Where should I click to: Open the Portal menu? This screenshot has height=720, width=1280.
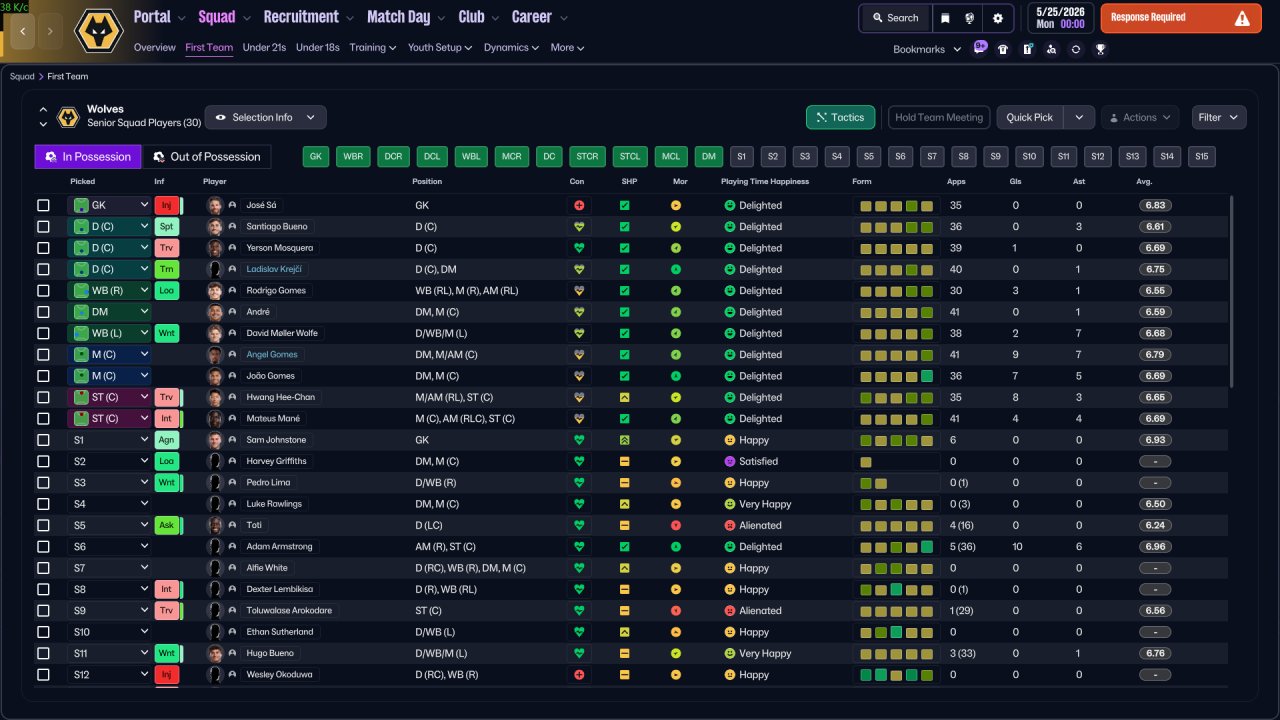[159, 17]
